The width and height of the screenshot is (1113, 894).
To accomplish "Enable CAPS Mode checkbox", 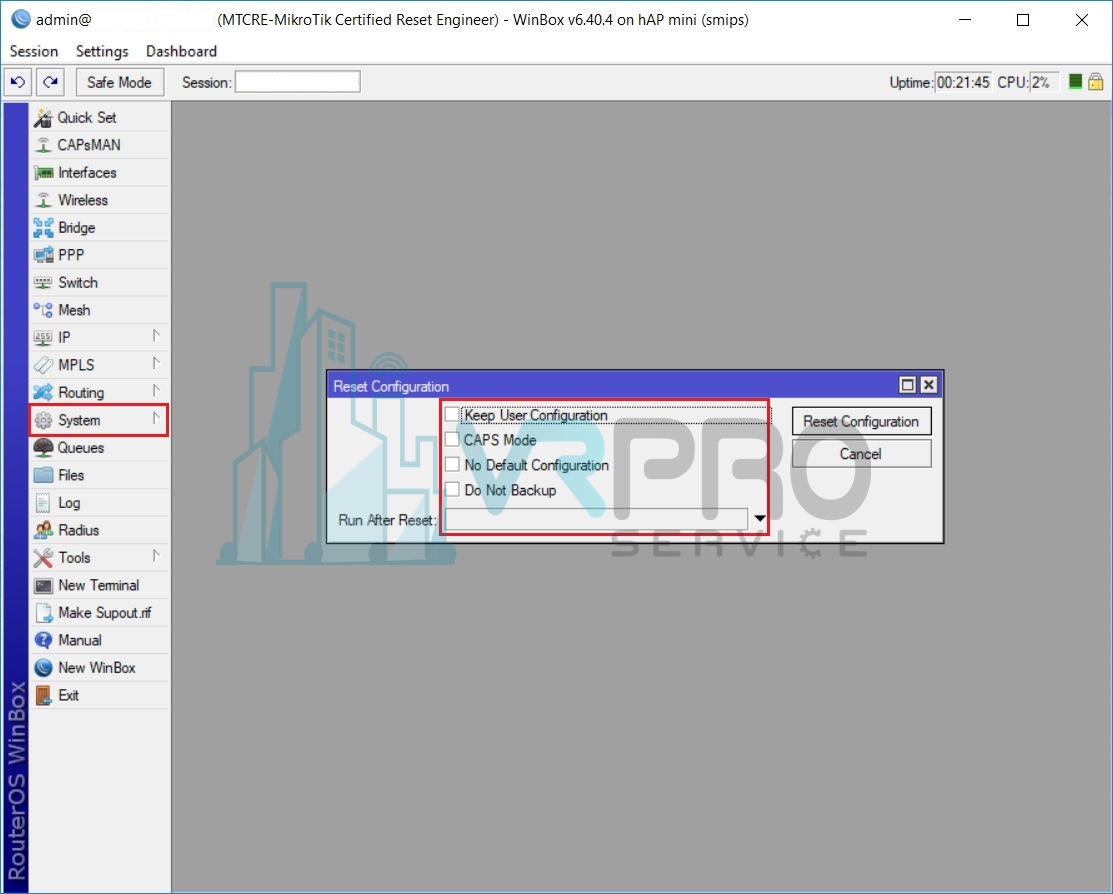I will tap(451, 440).
